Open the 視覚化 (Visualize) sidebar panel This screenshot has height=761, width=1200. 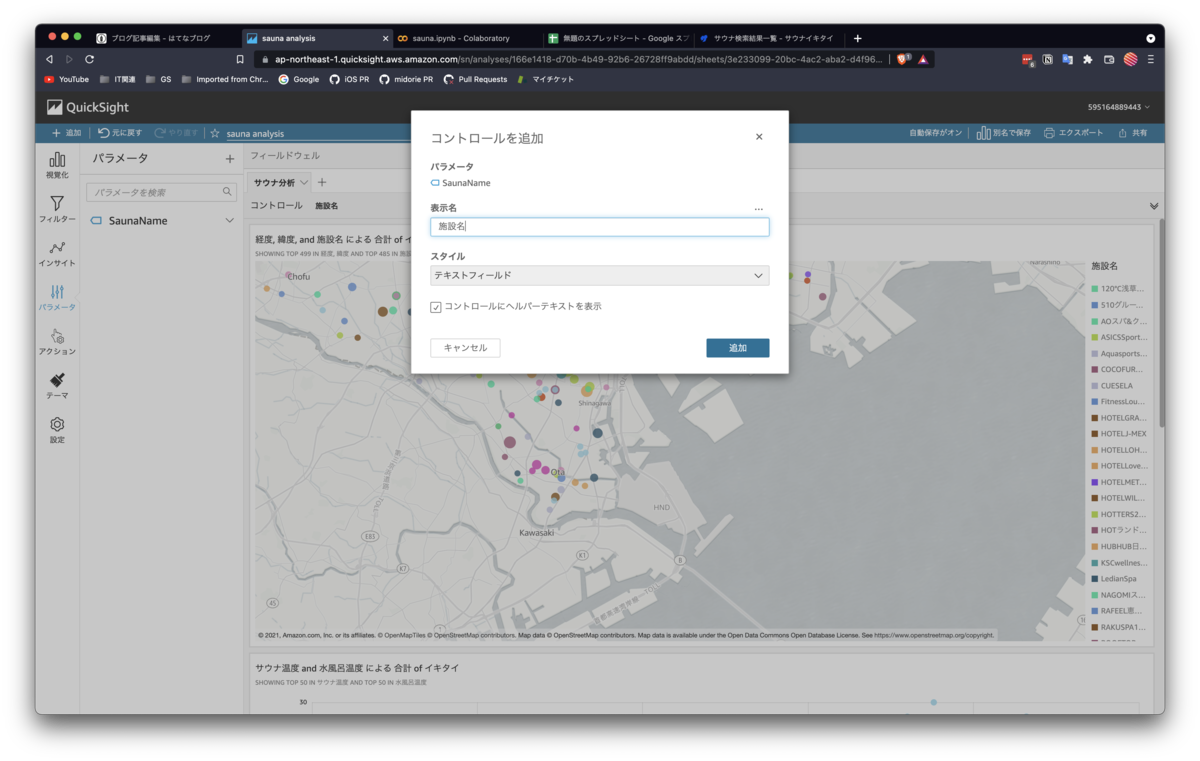(x=57, y=165)
